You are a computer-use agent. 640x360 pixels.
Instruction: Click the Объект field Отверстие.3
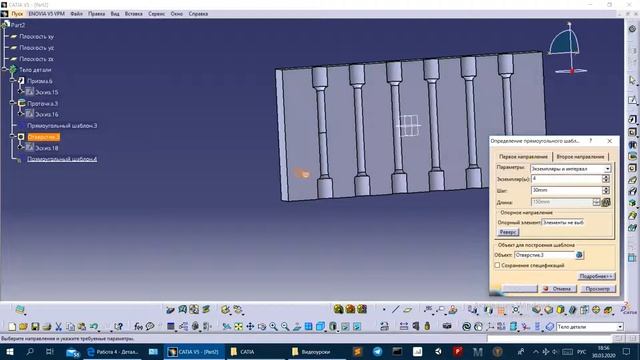(544, 255)
